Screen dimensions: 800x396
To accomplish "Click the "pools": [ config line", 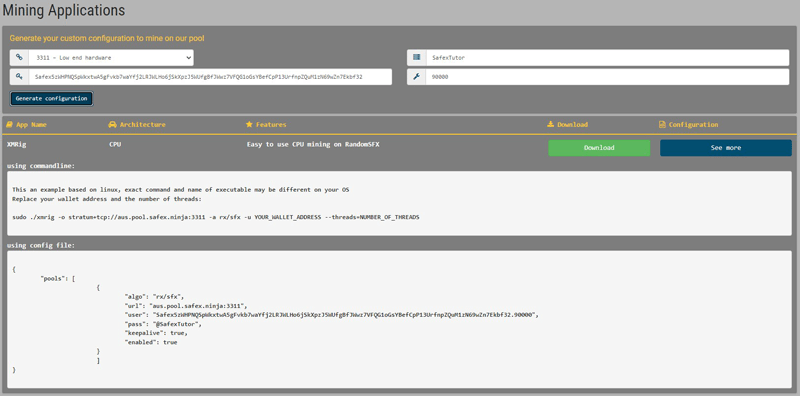I will coord(58,278).
